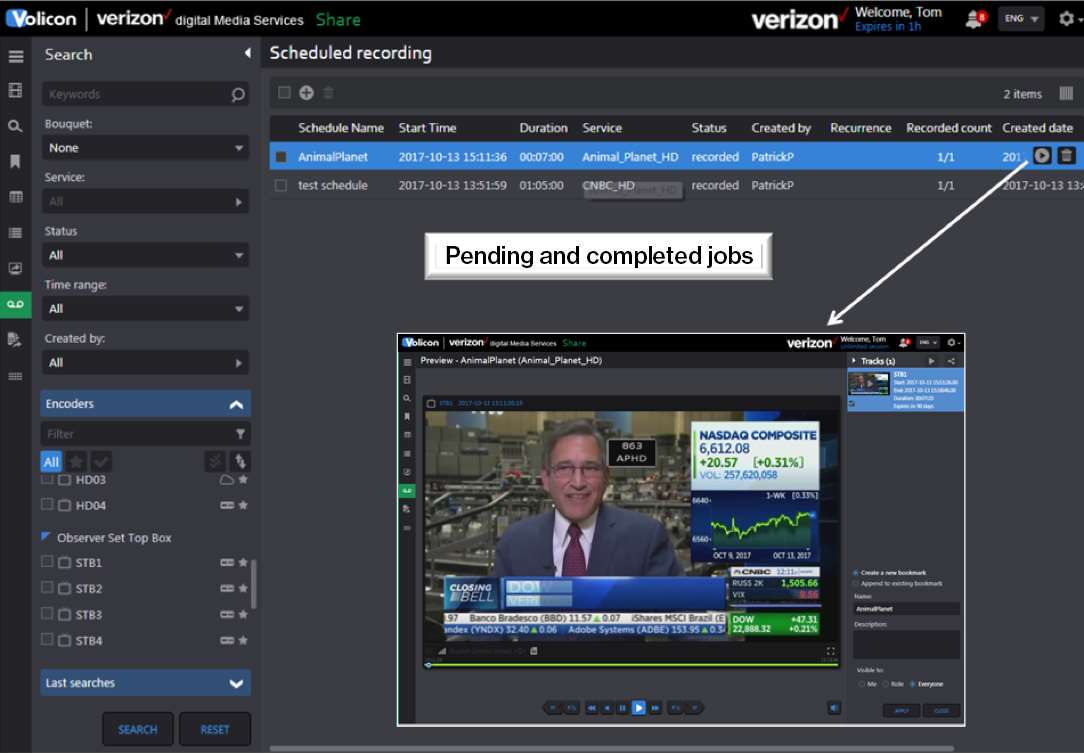The height and width of the screenshot is (754, 1084).
Task: Open the Status dropdown
Action: pos(146,255)
